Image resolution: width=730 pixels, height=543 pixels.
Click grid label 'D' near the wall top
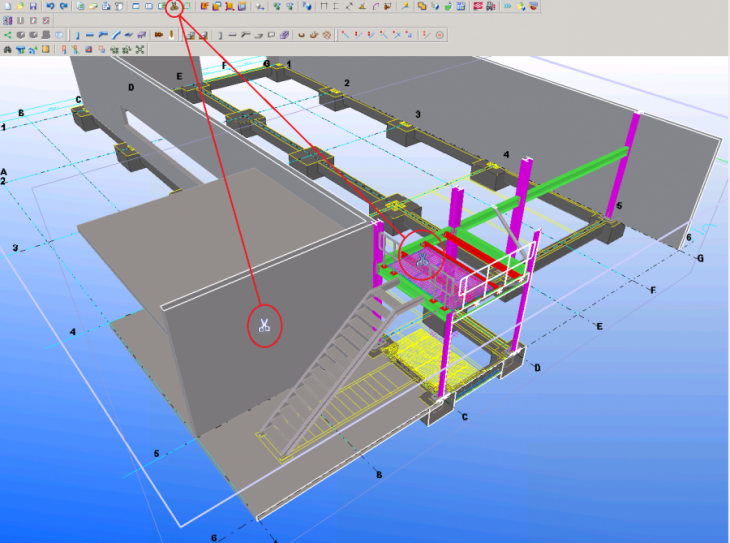point(131,88)
